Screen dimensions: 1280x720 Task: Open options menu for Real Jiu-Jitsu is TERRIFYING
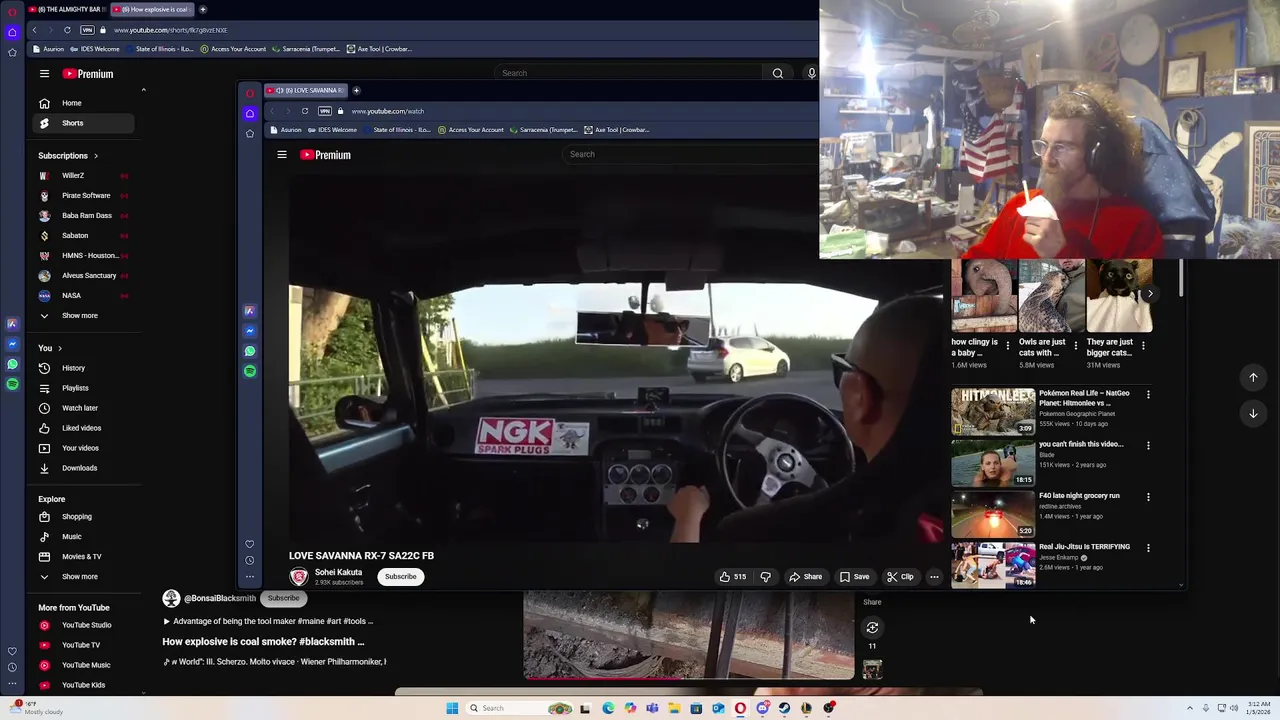1148,548
